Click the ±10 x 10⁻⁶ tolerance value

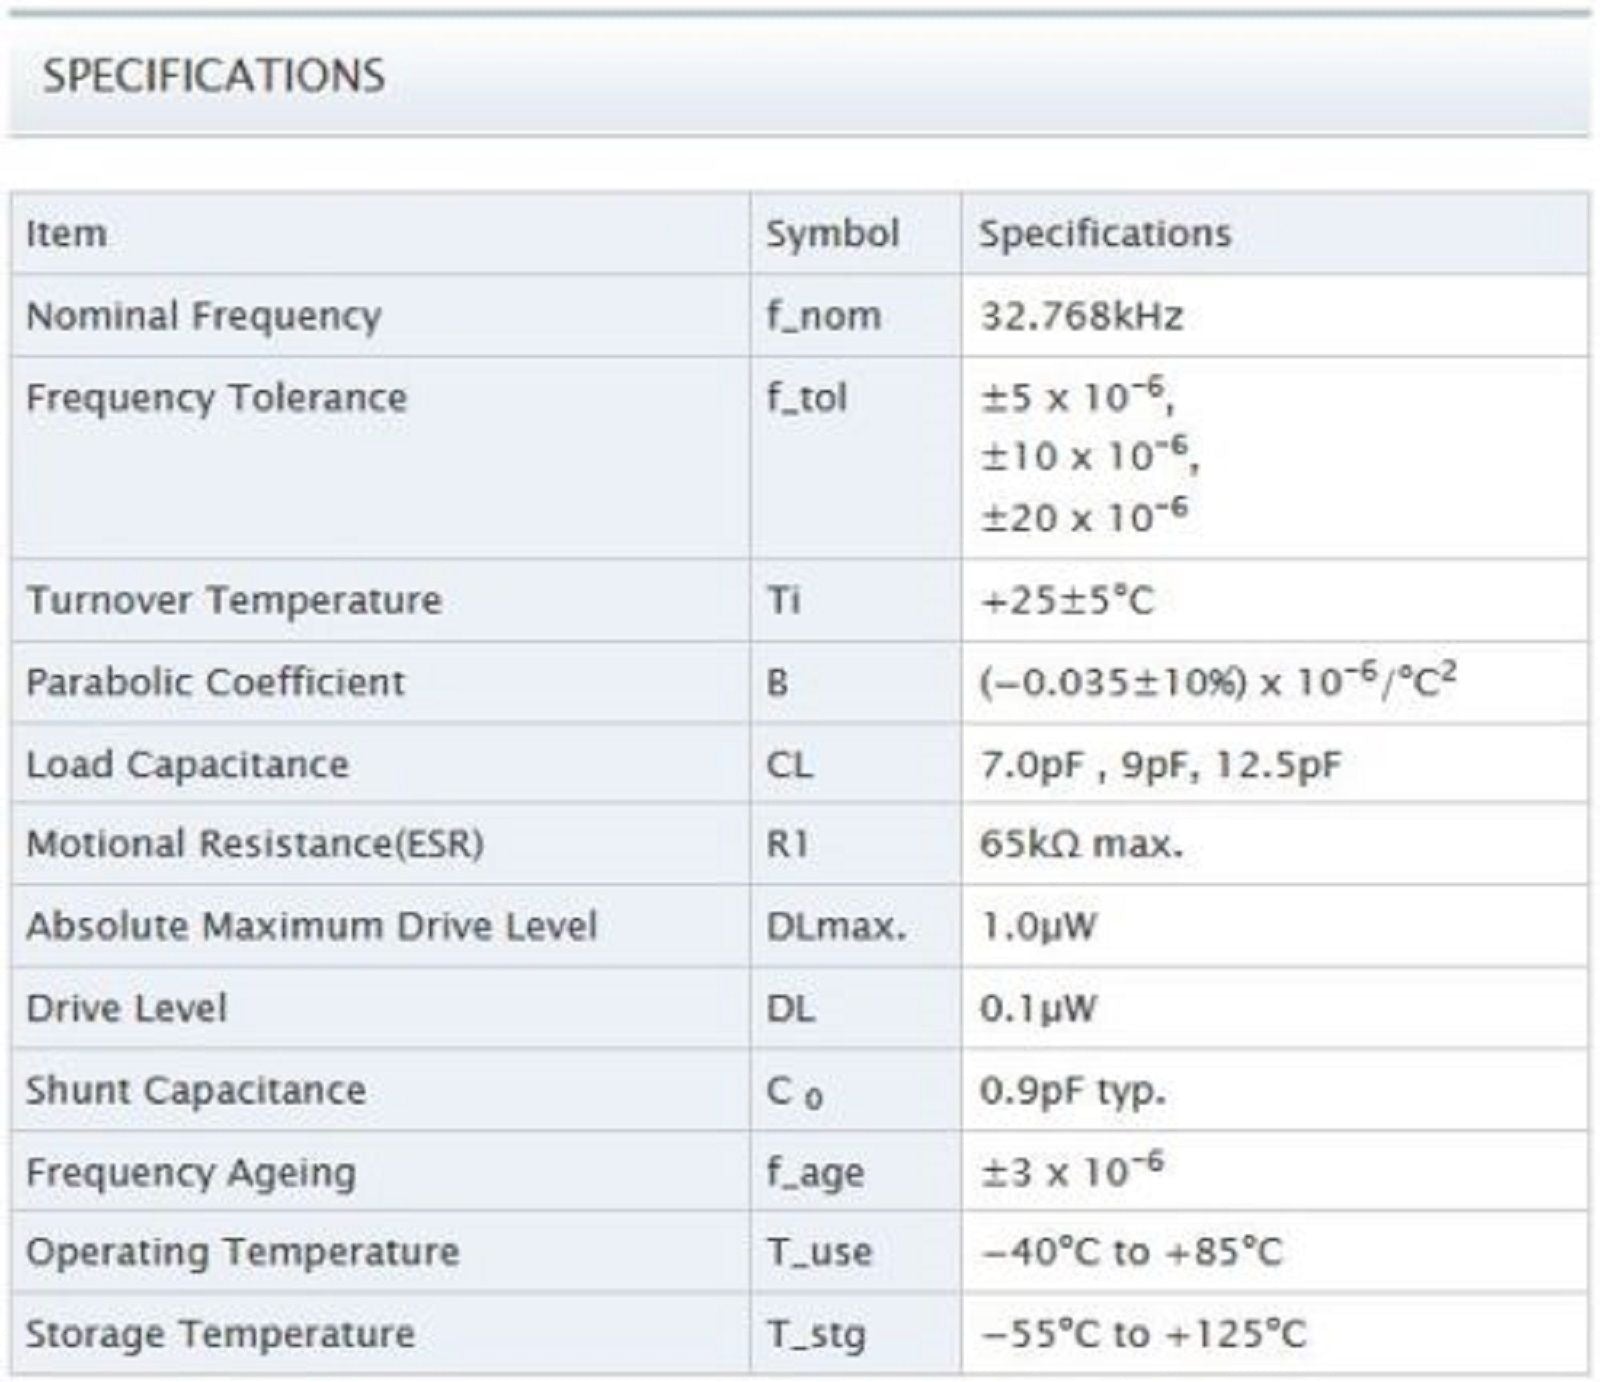click(1089, 457)
